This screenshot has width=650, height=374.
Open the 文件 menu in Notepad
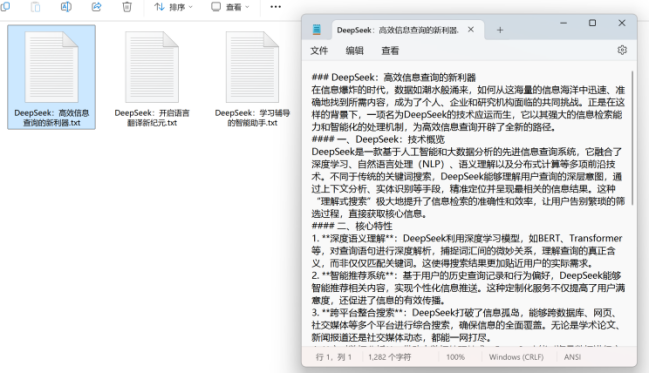(319, 51)
